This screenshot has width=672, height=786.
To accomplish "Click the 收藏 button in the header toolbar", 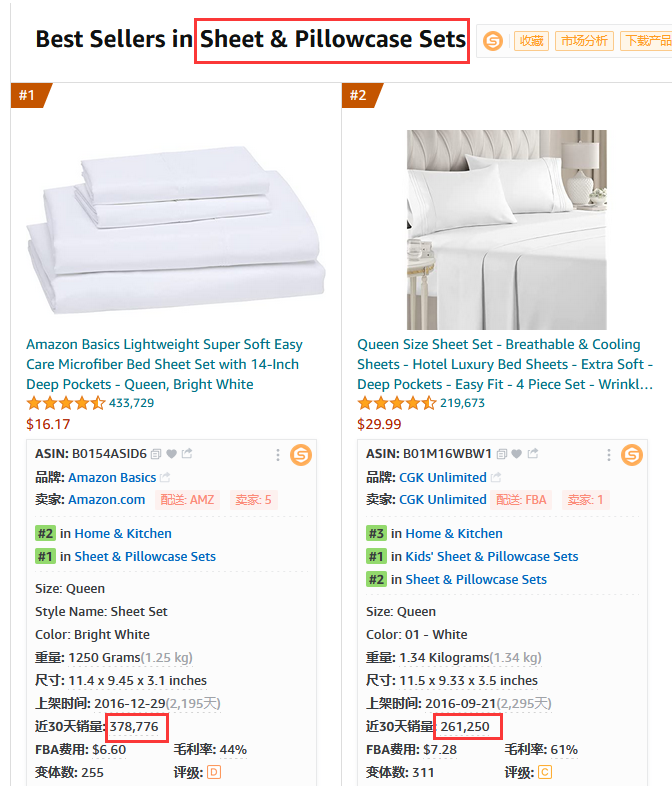I will click(x=531, y=41).
